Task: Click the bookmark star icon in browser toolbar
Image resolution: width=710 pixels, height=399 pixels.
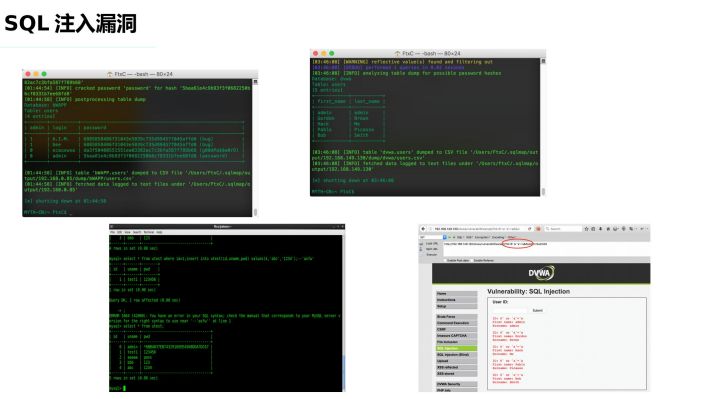Action: (586, 229)
